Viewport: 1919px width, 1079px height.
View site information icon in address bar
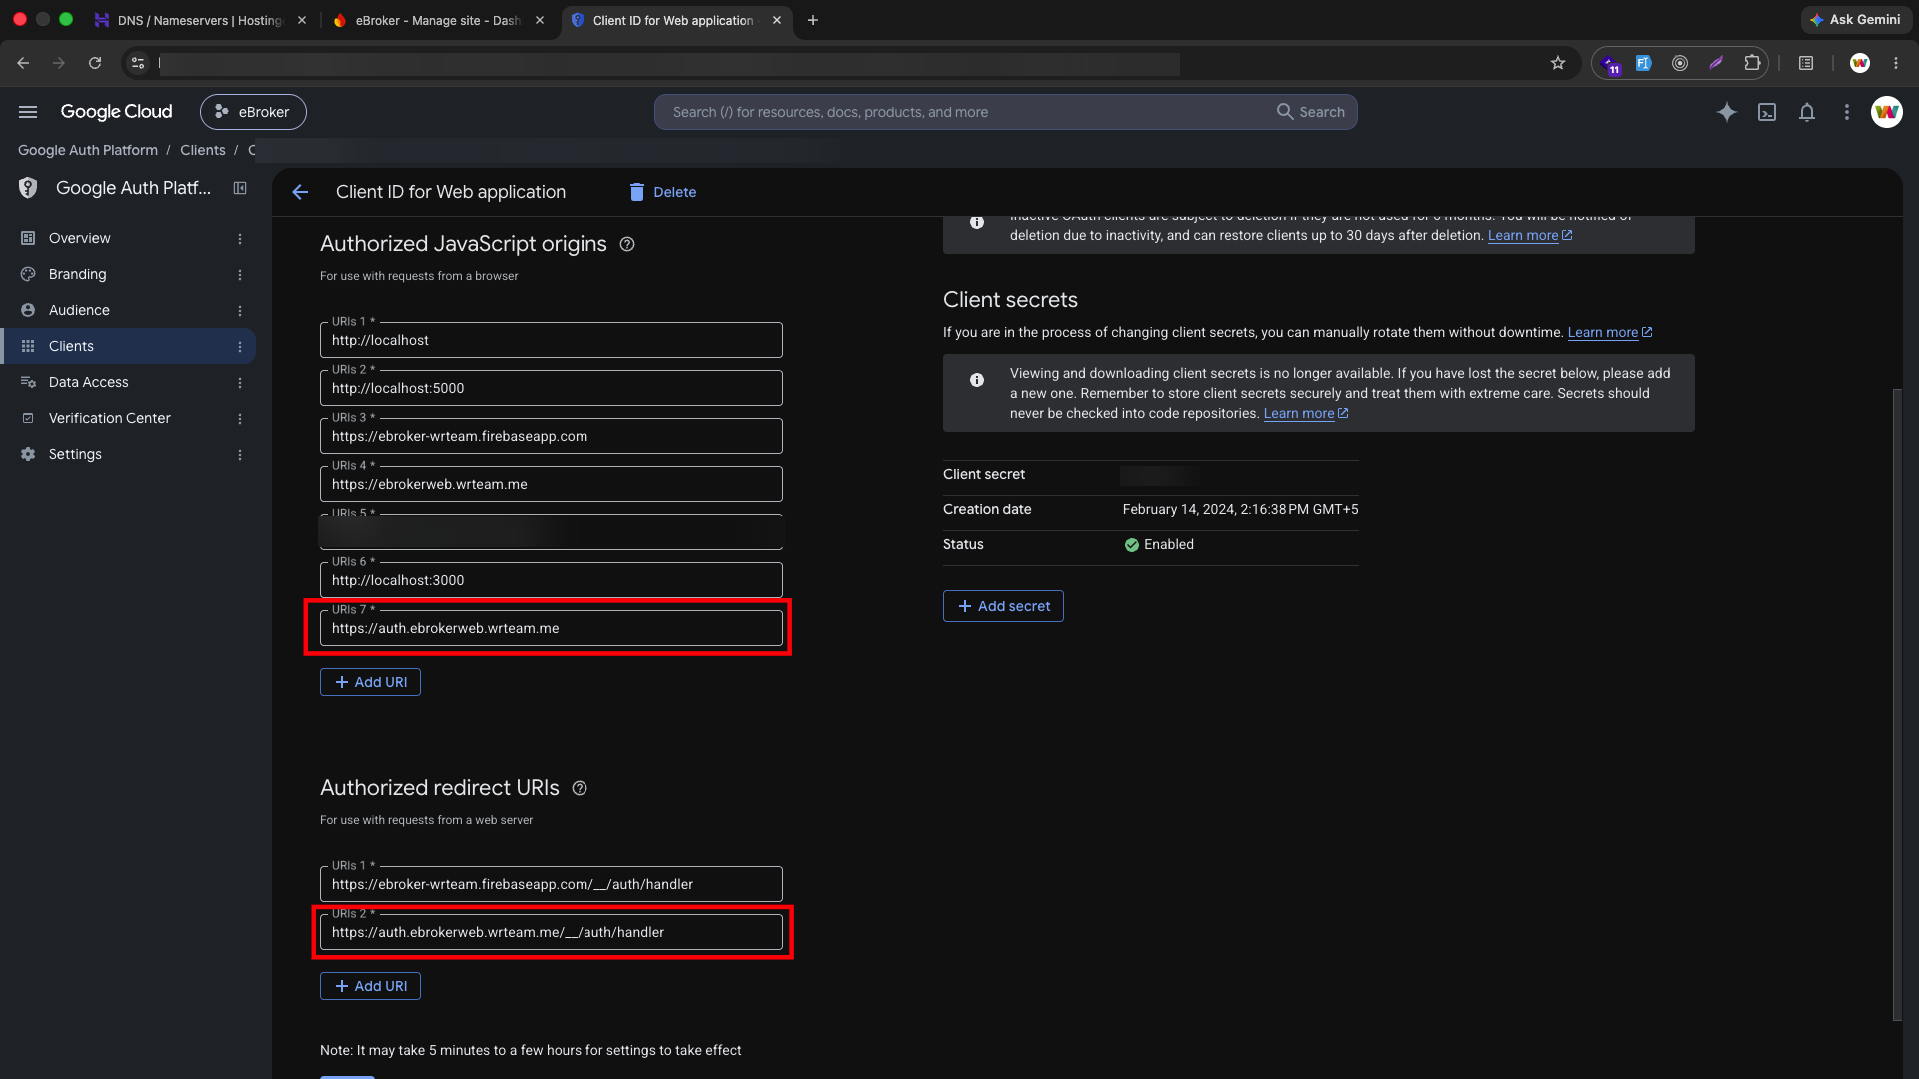(x=138, y=63)
